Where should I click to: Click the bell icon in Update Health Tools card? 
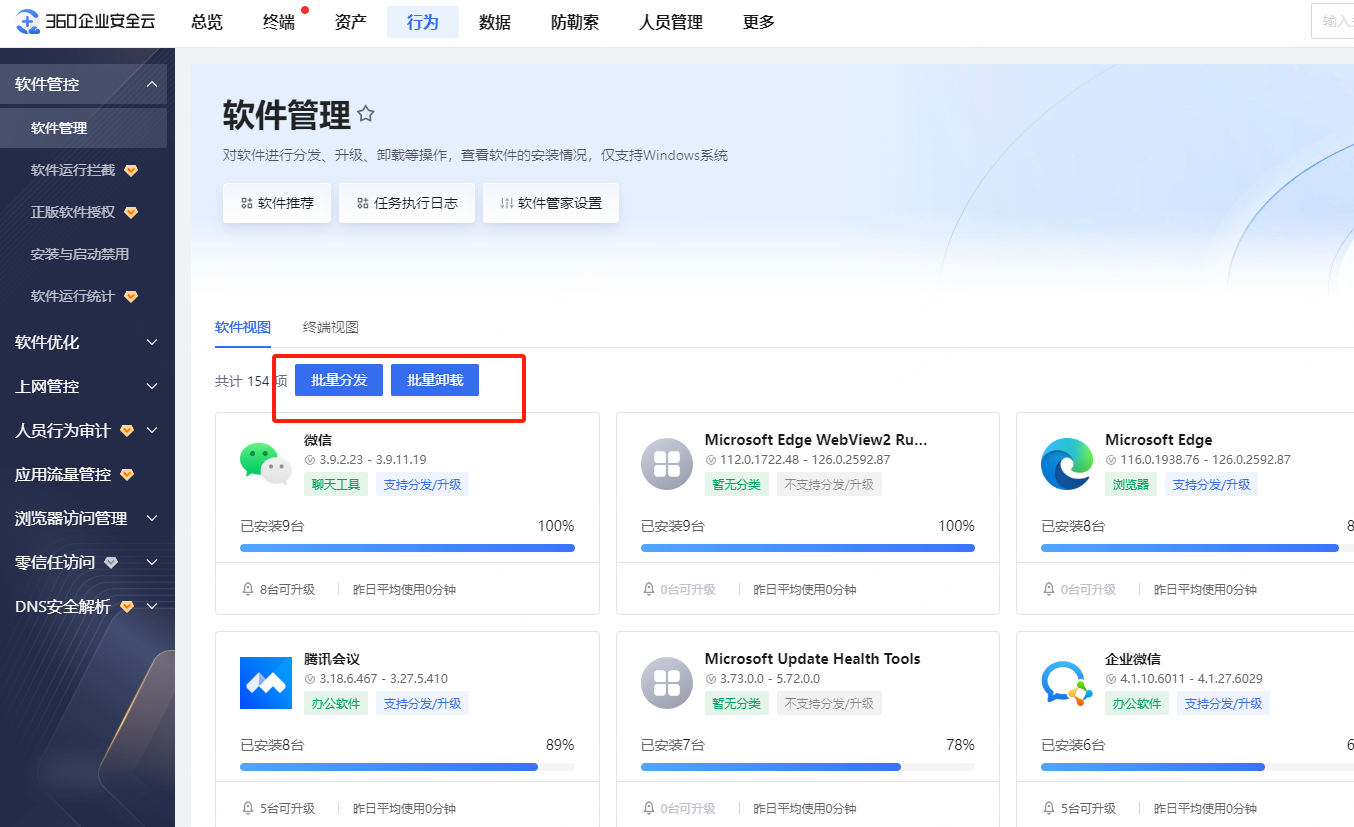(649, 808)
